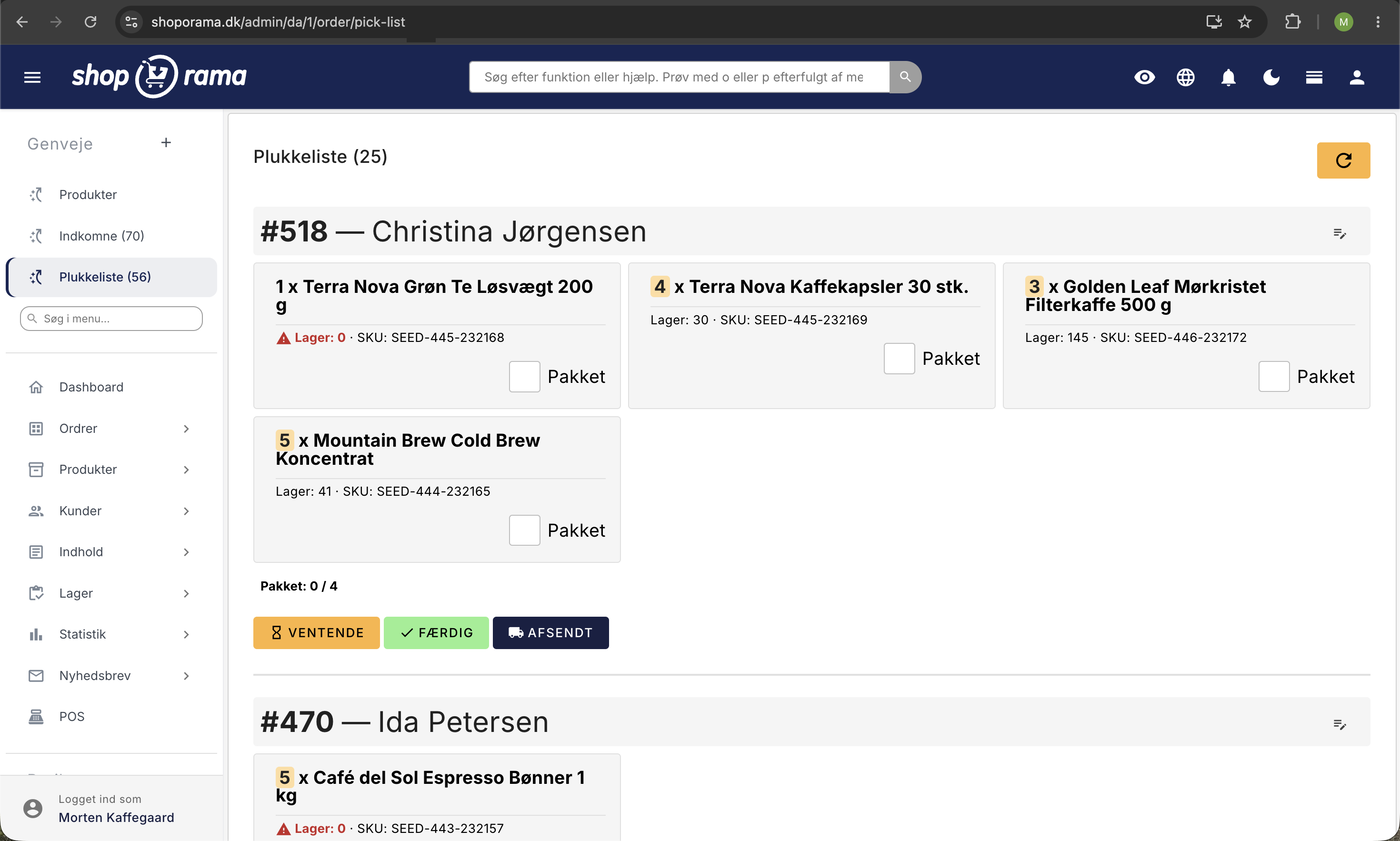Open the Chrome profile avatar M
Viewport: 1400px width, 841px height.
pyautogui.click(x=1343, y=21)
